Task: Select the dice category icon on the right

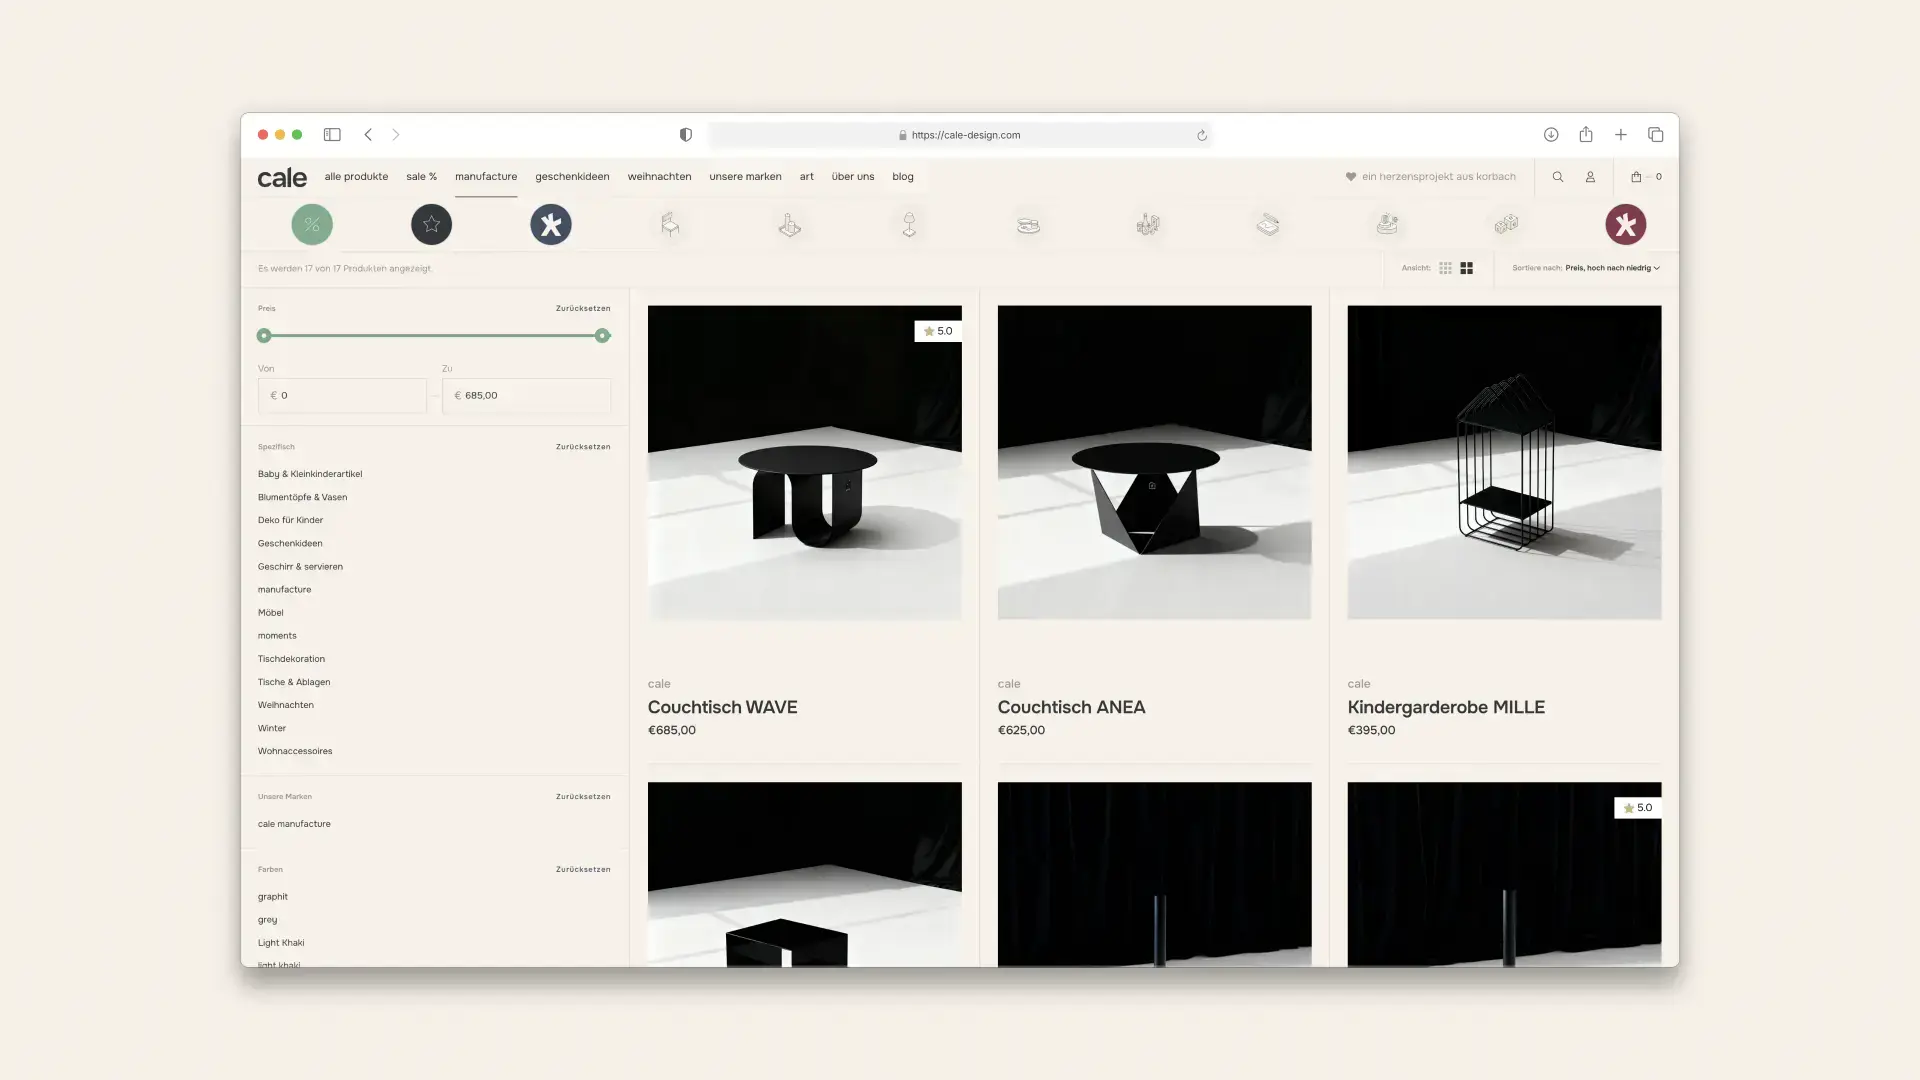Action: 1507,224
